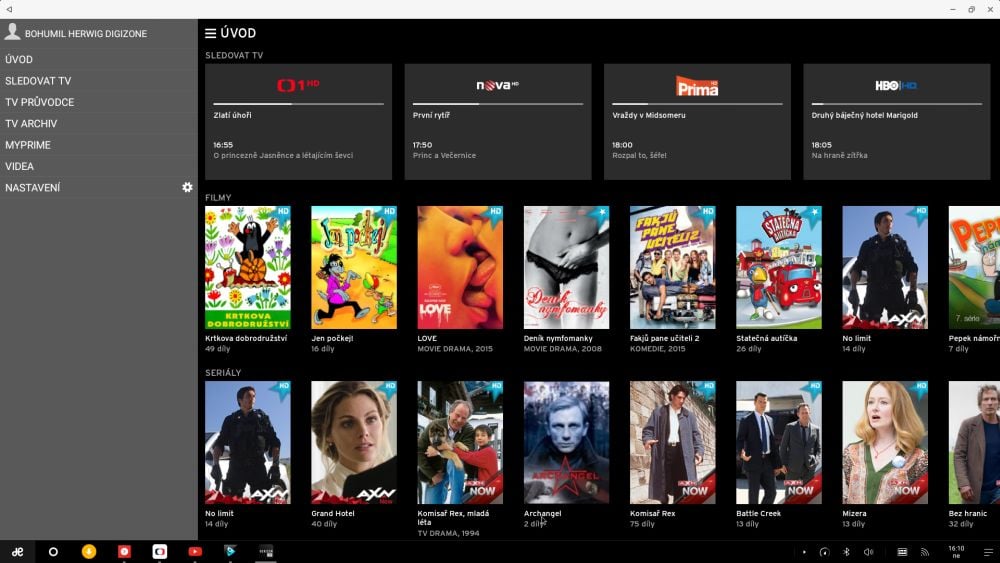Viewport: 1000px width, 563px height.
Task: Open the Archangel series poster
Action: click(566, 442)
